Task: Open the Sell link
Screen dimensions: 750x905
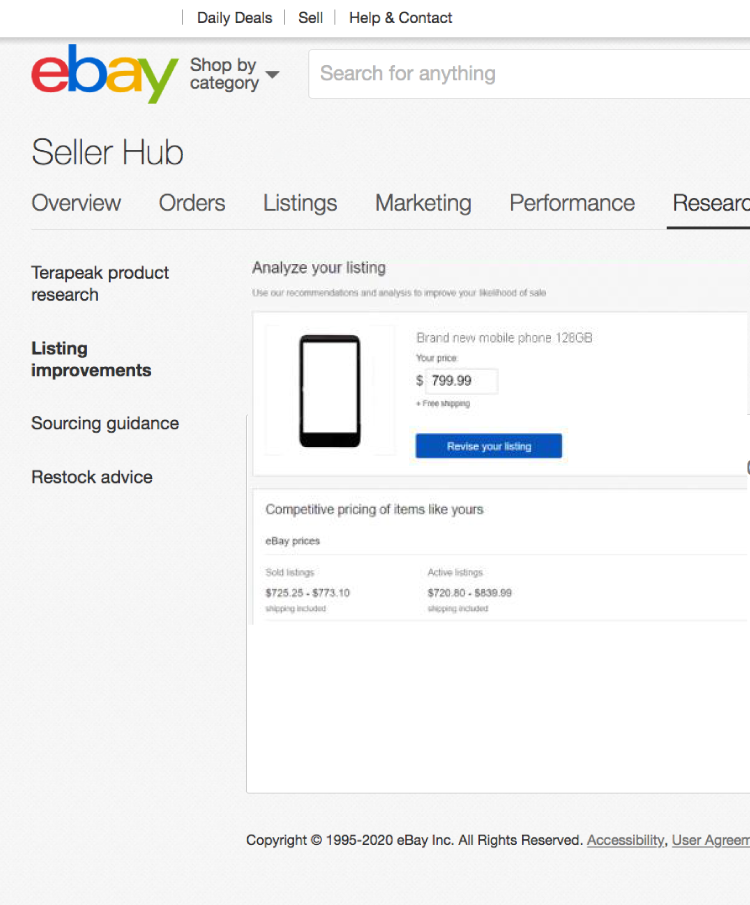Action: tap(310, 18)
